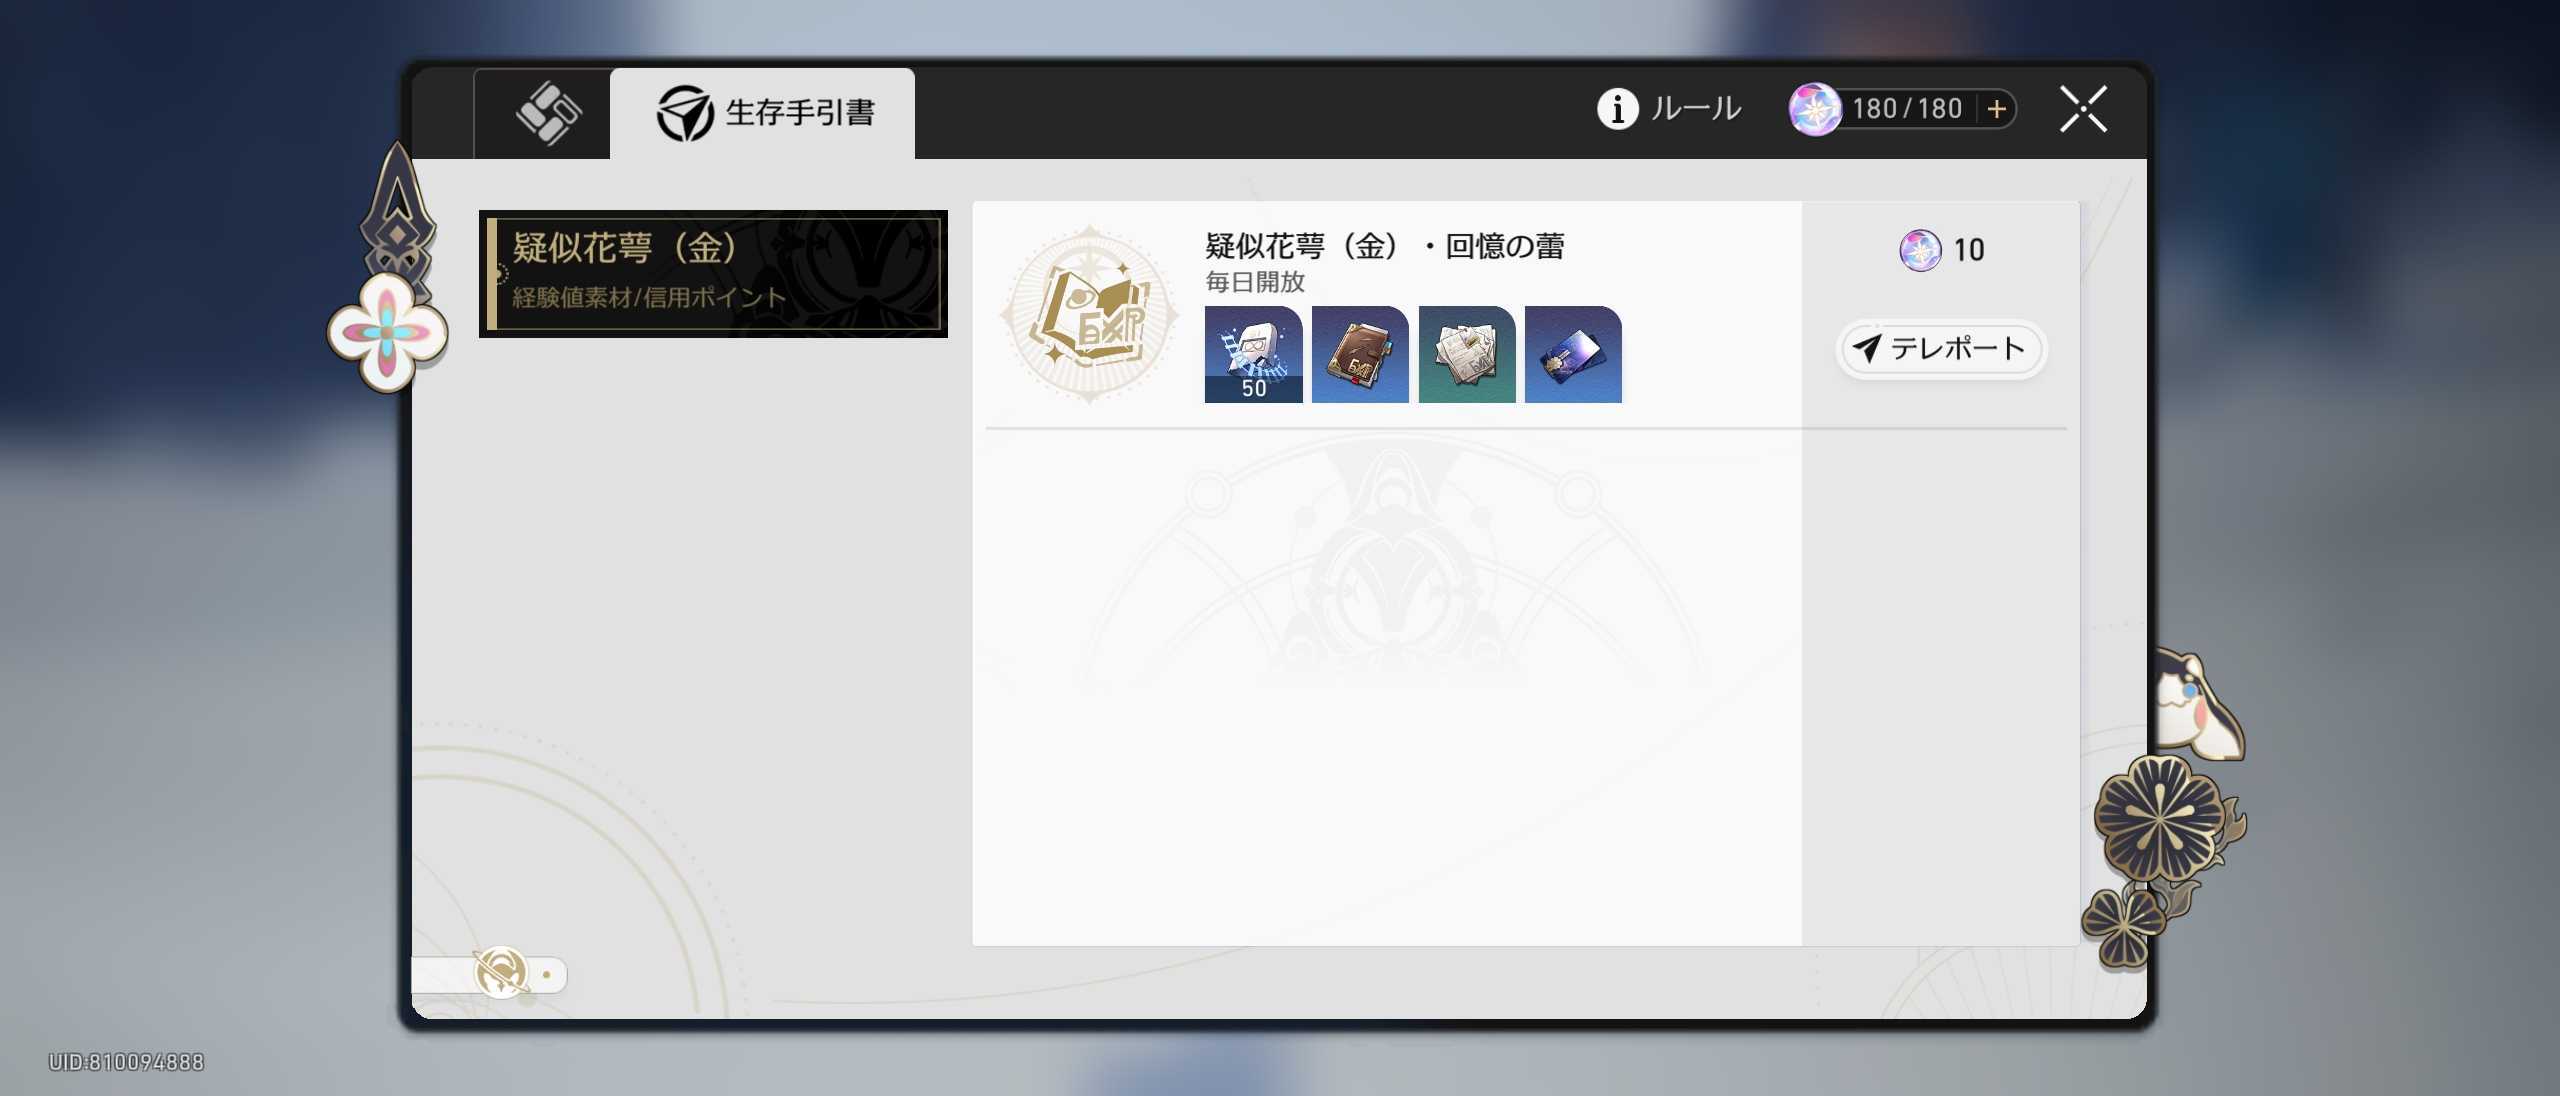
Task: Switch to the 生存手引書 tab
Action: click(x=763, y=112)
